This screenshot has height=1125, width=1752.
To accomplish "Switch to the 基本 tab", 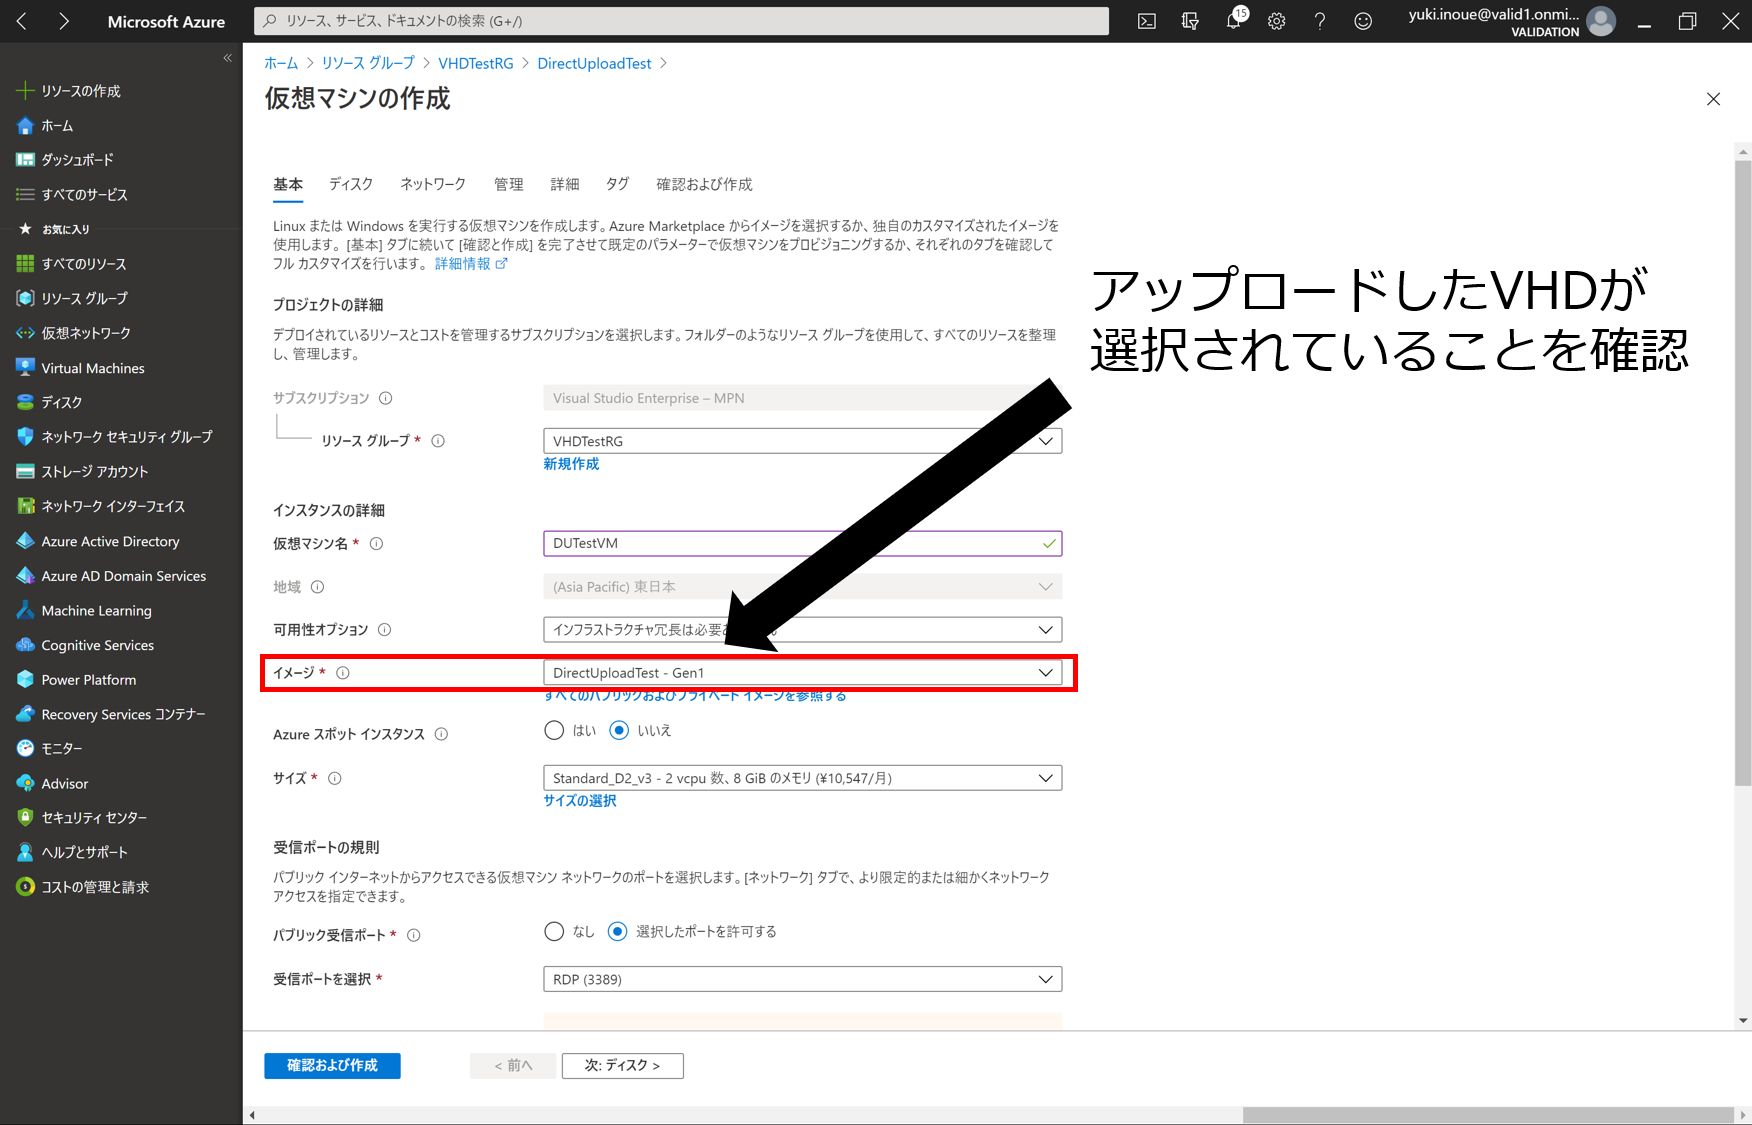I will pyautogui.click(x=288, y=185).
